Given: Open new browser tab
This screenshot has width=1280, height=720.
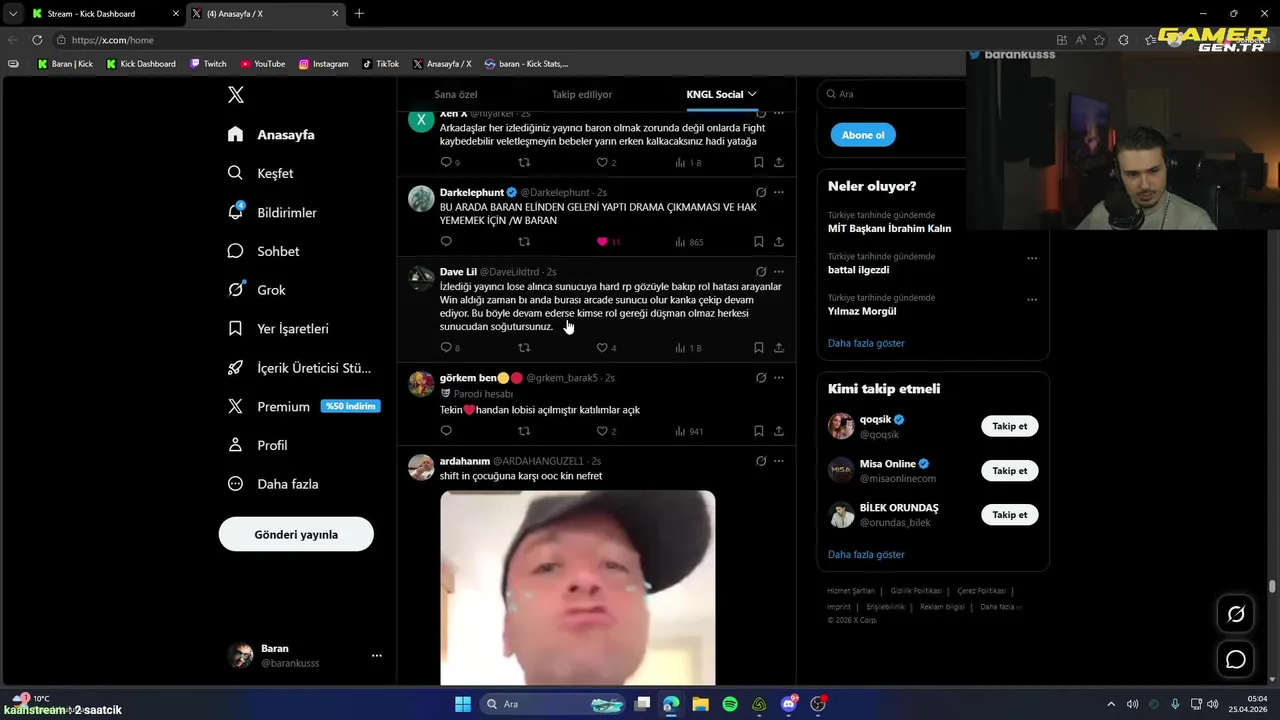Looking at the screenshot, I should pos(359,14).
